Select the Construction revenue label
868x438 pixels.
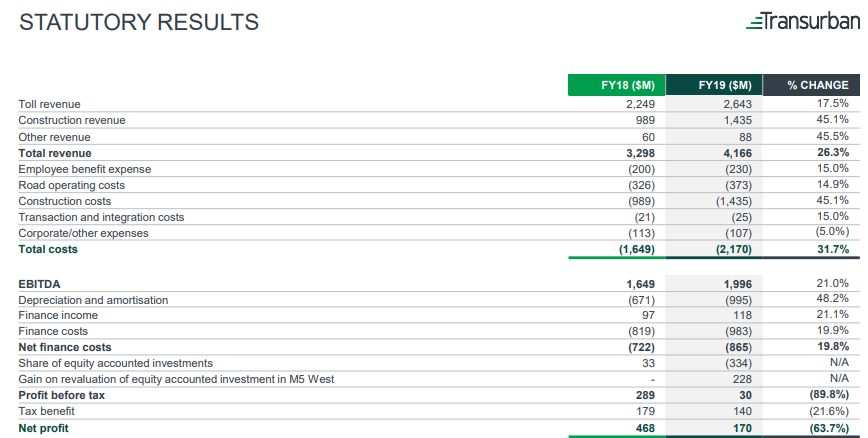pyautogui.click(x=72, y=120)
